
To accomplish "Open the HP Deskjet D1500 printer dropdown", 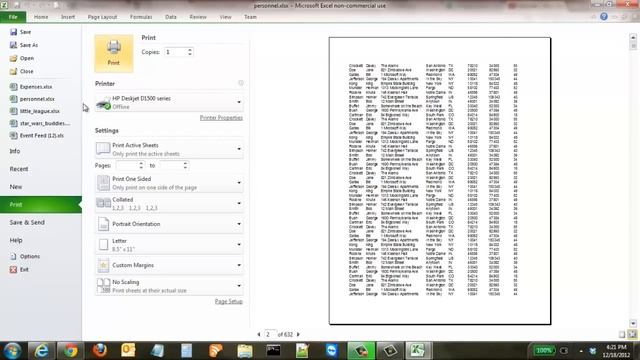I will (169, 102).
